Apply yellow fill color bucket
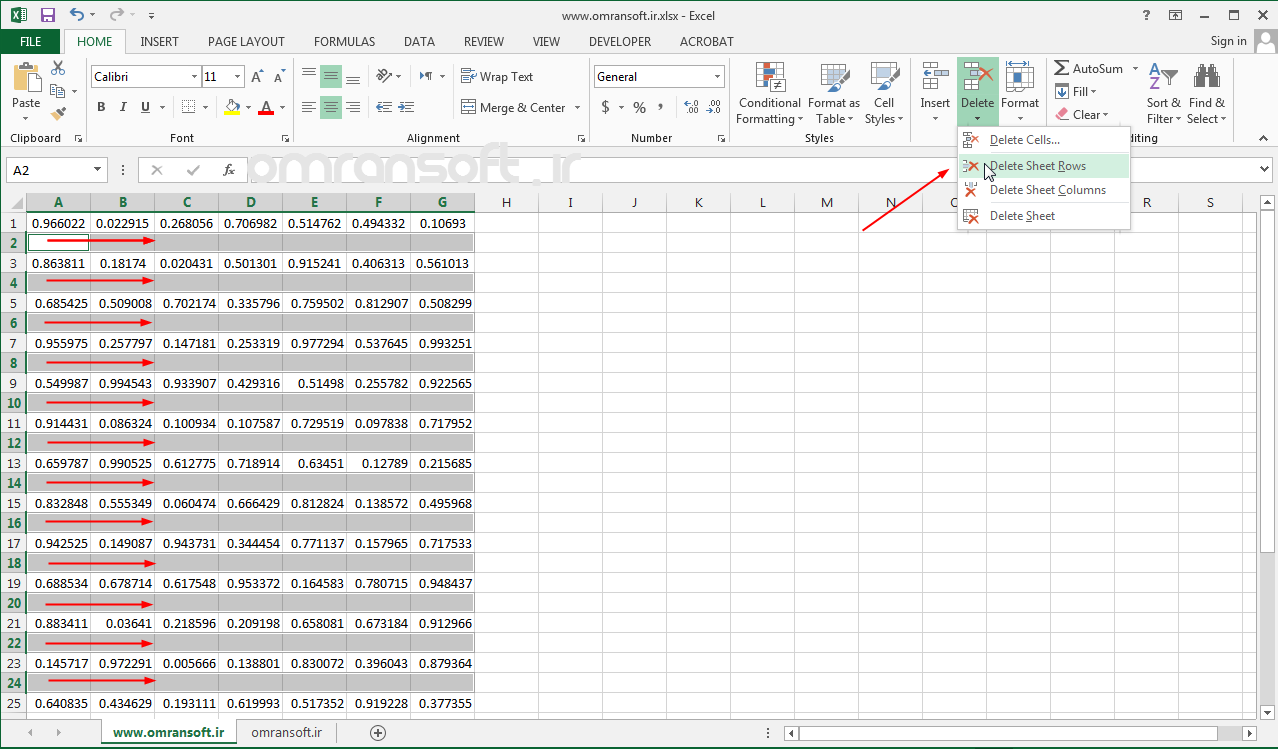Viewport: 1278px width, 749px height. click(232, 107)
